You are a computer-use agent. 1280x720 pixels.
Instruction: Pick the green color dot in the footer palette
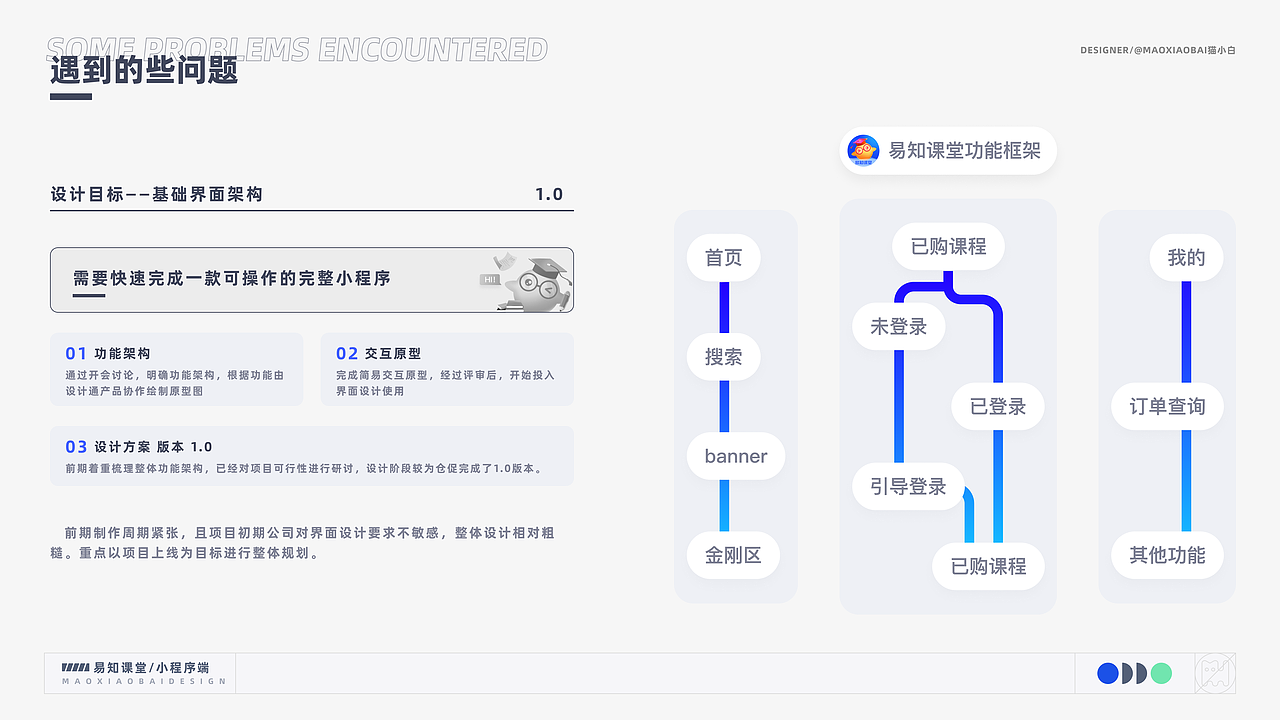point(1160,673)
